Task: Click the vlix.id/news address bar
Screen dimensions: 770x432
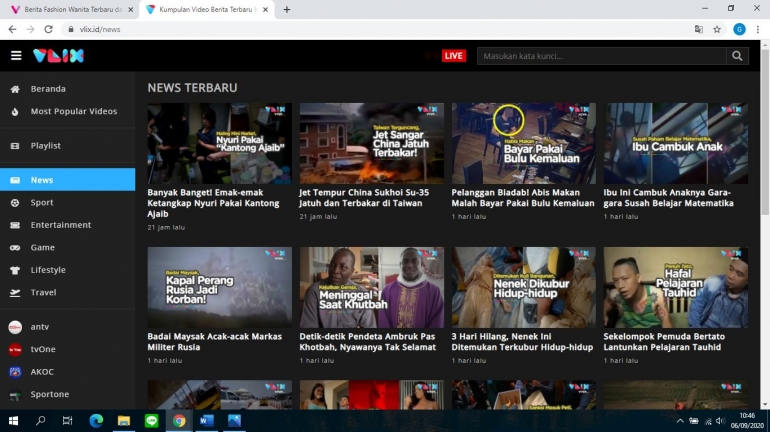Action: coord(376,29)
